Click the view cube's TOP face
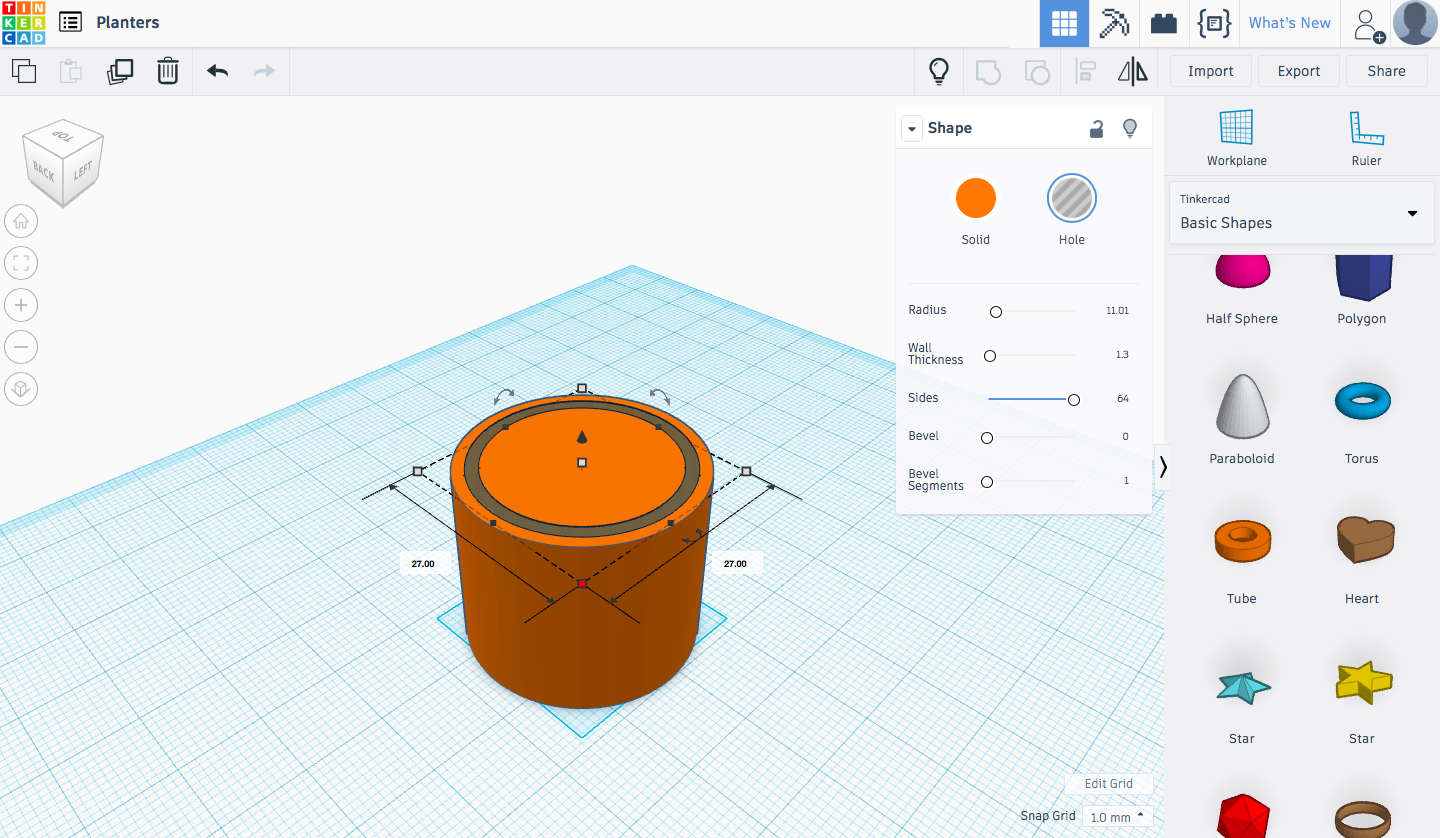Viewport: 1440px width, 838px height. [63, 135]
